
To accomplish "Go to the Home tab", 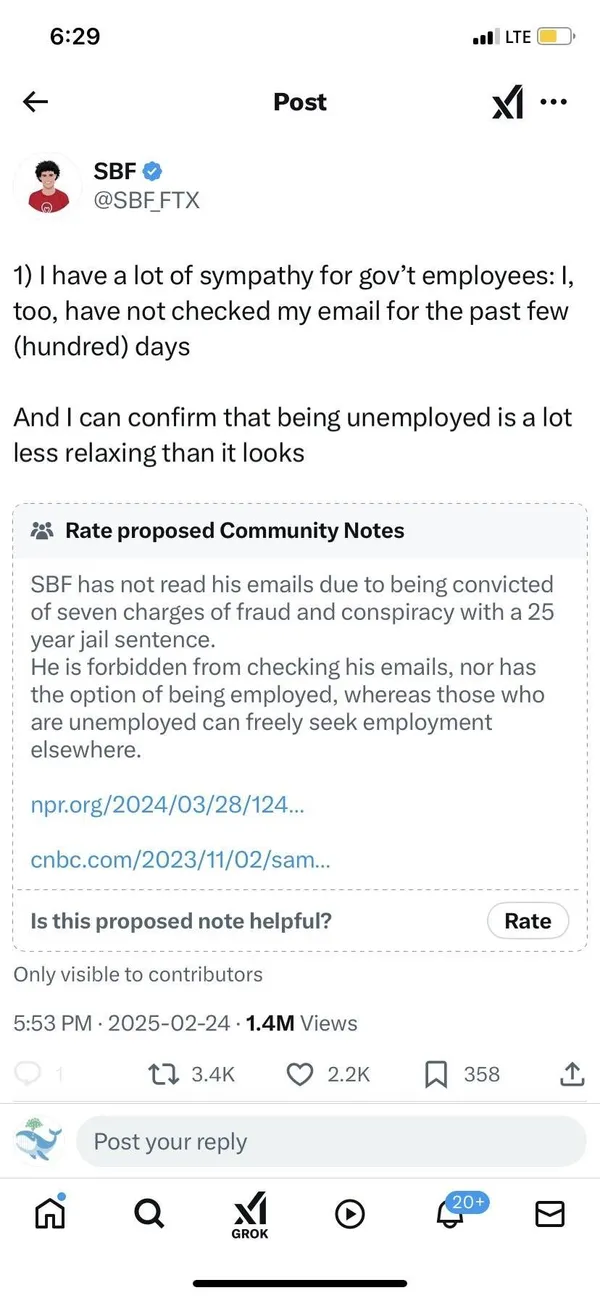I will 49,1213.
